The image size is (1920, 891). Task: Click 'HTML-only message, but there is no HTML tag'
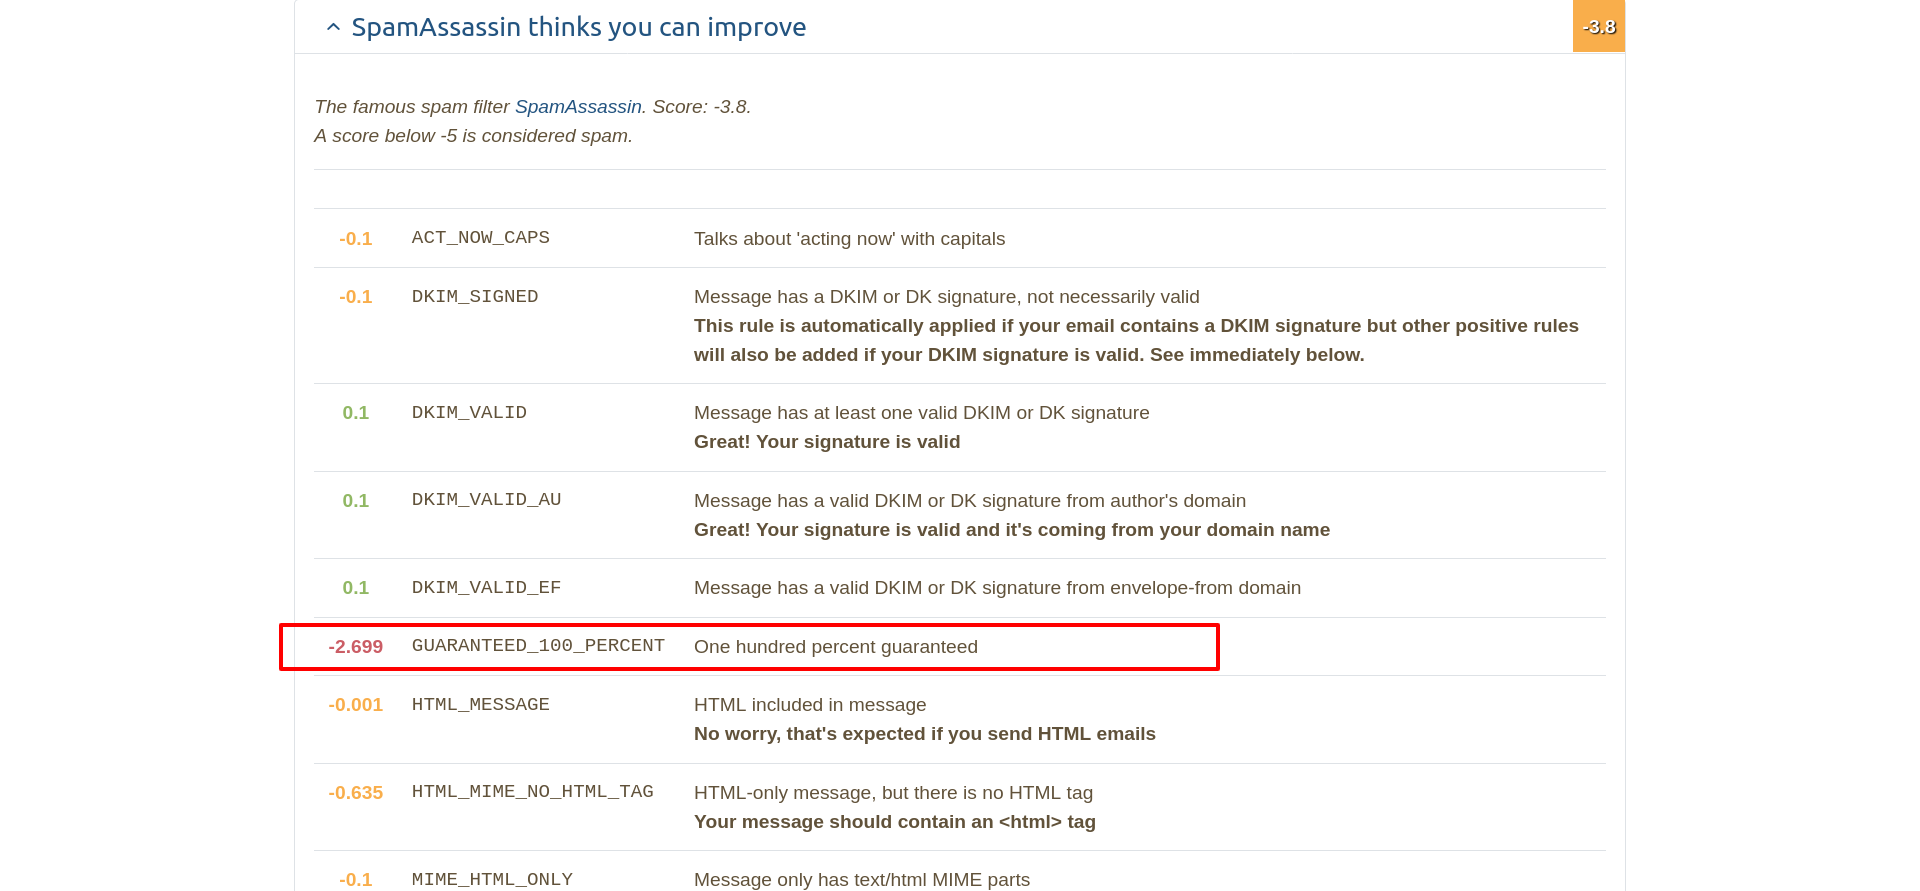893,793
